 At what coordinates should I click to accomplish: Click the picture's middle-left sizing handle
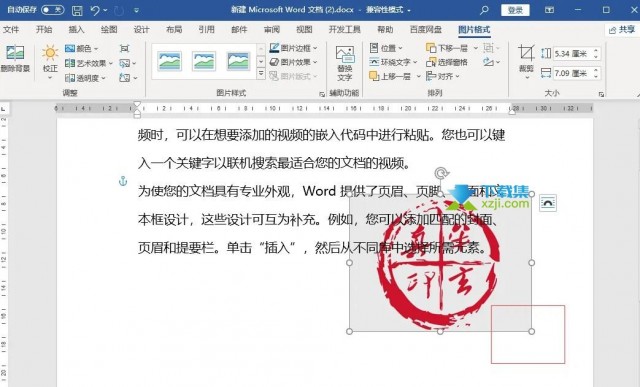pos(349,263)
